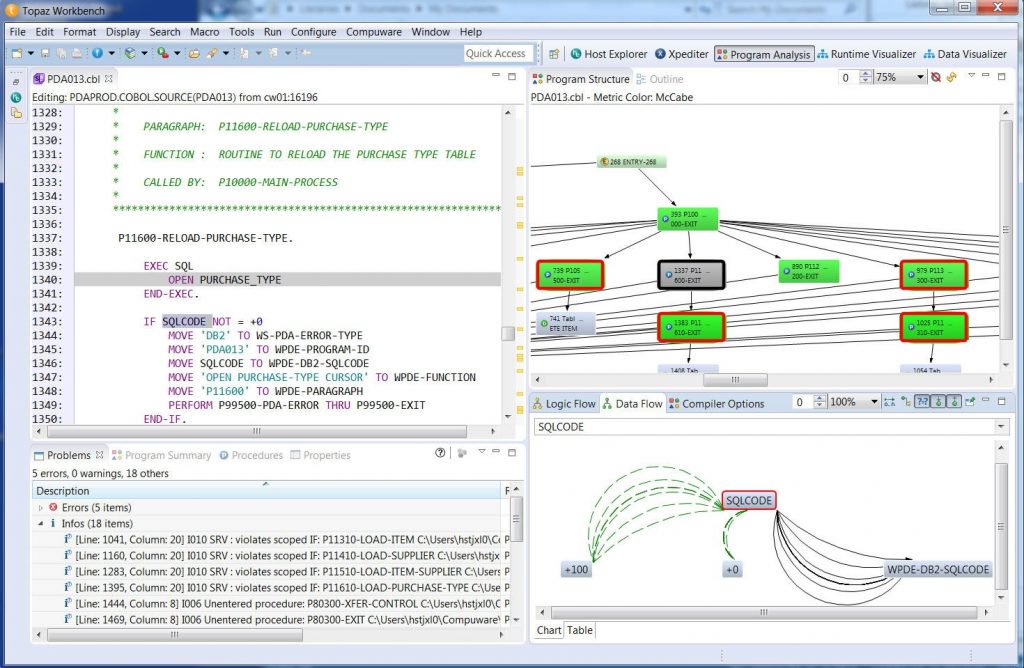
Task: Select the Table tab under data flow chart
Action: click(x=580, y=630)
